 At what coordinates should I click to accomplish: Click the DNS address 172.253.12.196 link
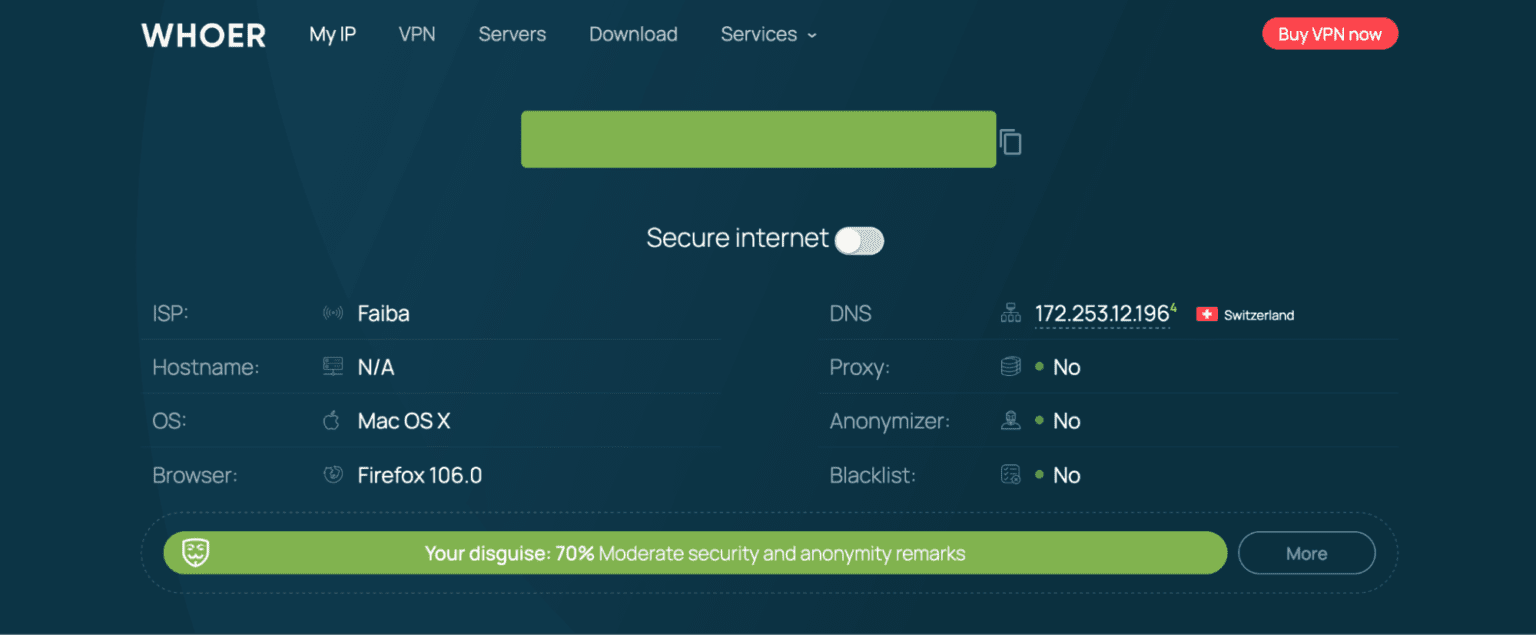(1102, 314)
